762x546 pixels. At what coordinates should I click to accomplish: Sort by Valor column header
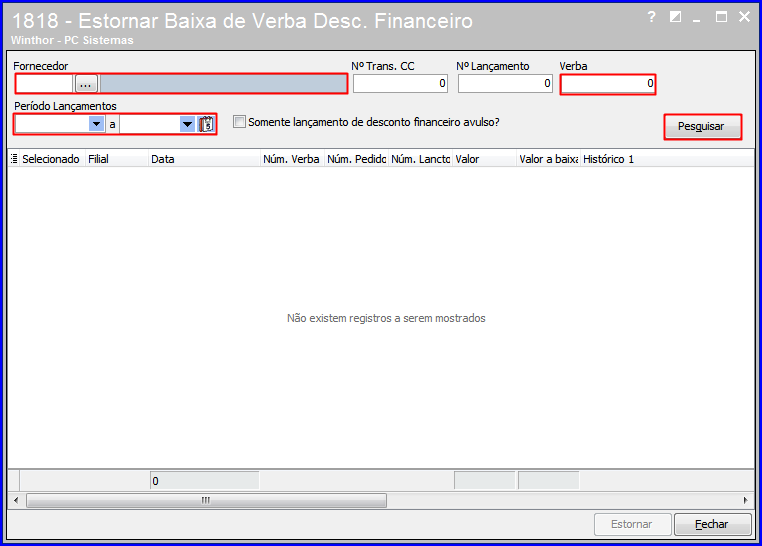pyautogui.click(x=484, y=159)
